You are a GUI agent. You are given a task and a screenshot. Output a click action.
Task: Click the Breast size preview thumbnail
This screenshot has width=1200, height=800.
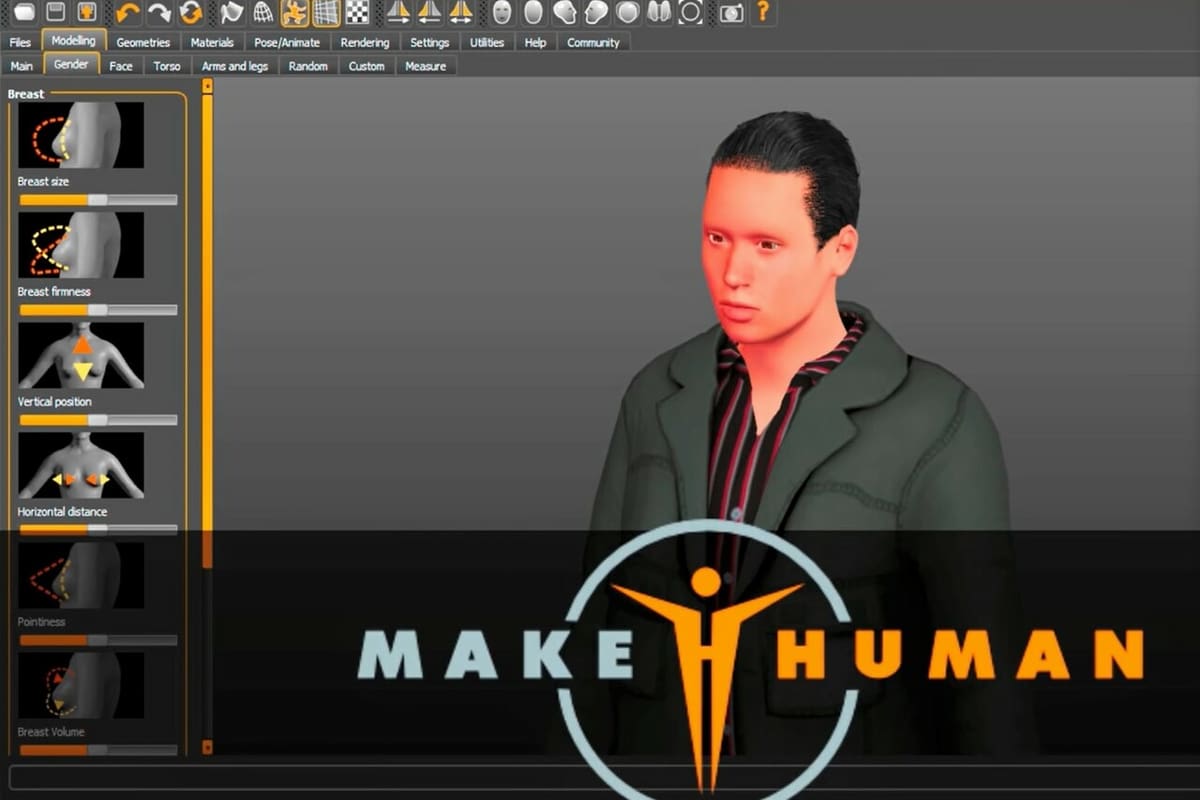tap(81, 135)
